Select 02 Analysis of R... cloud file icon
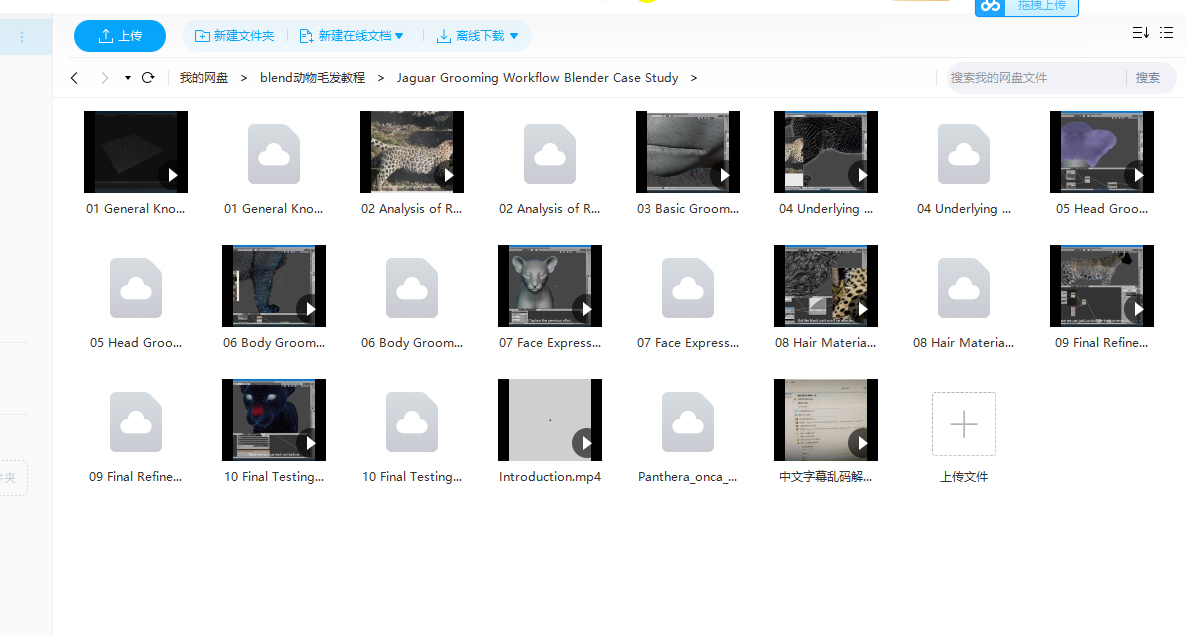The height and width of the screenshot is (636, 1186). (550, 154)
